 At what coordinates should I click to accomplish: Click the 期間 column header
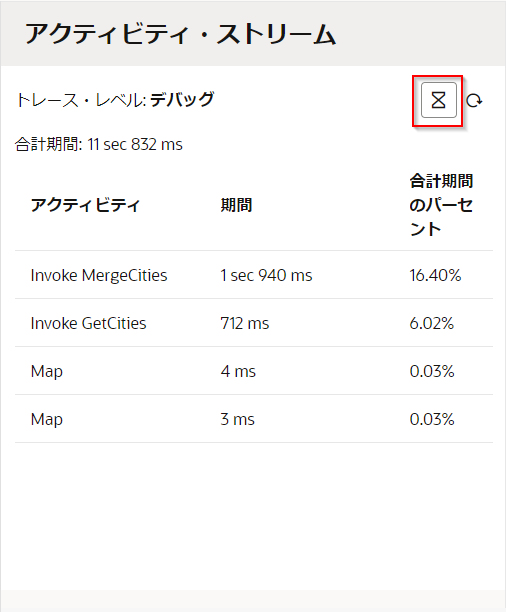(236, 205)
